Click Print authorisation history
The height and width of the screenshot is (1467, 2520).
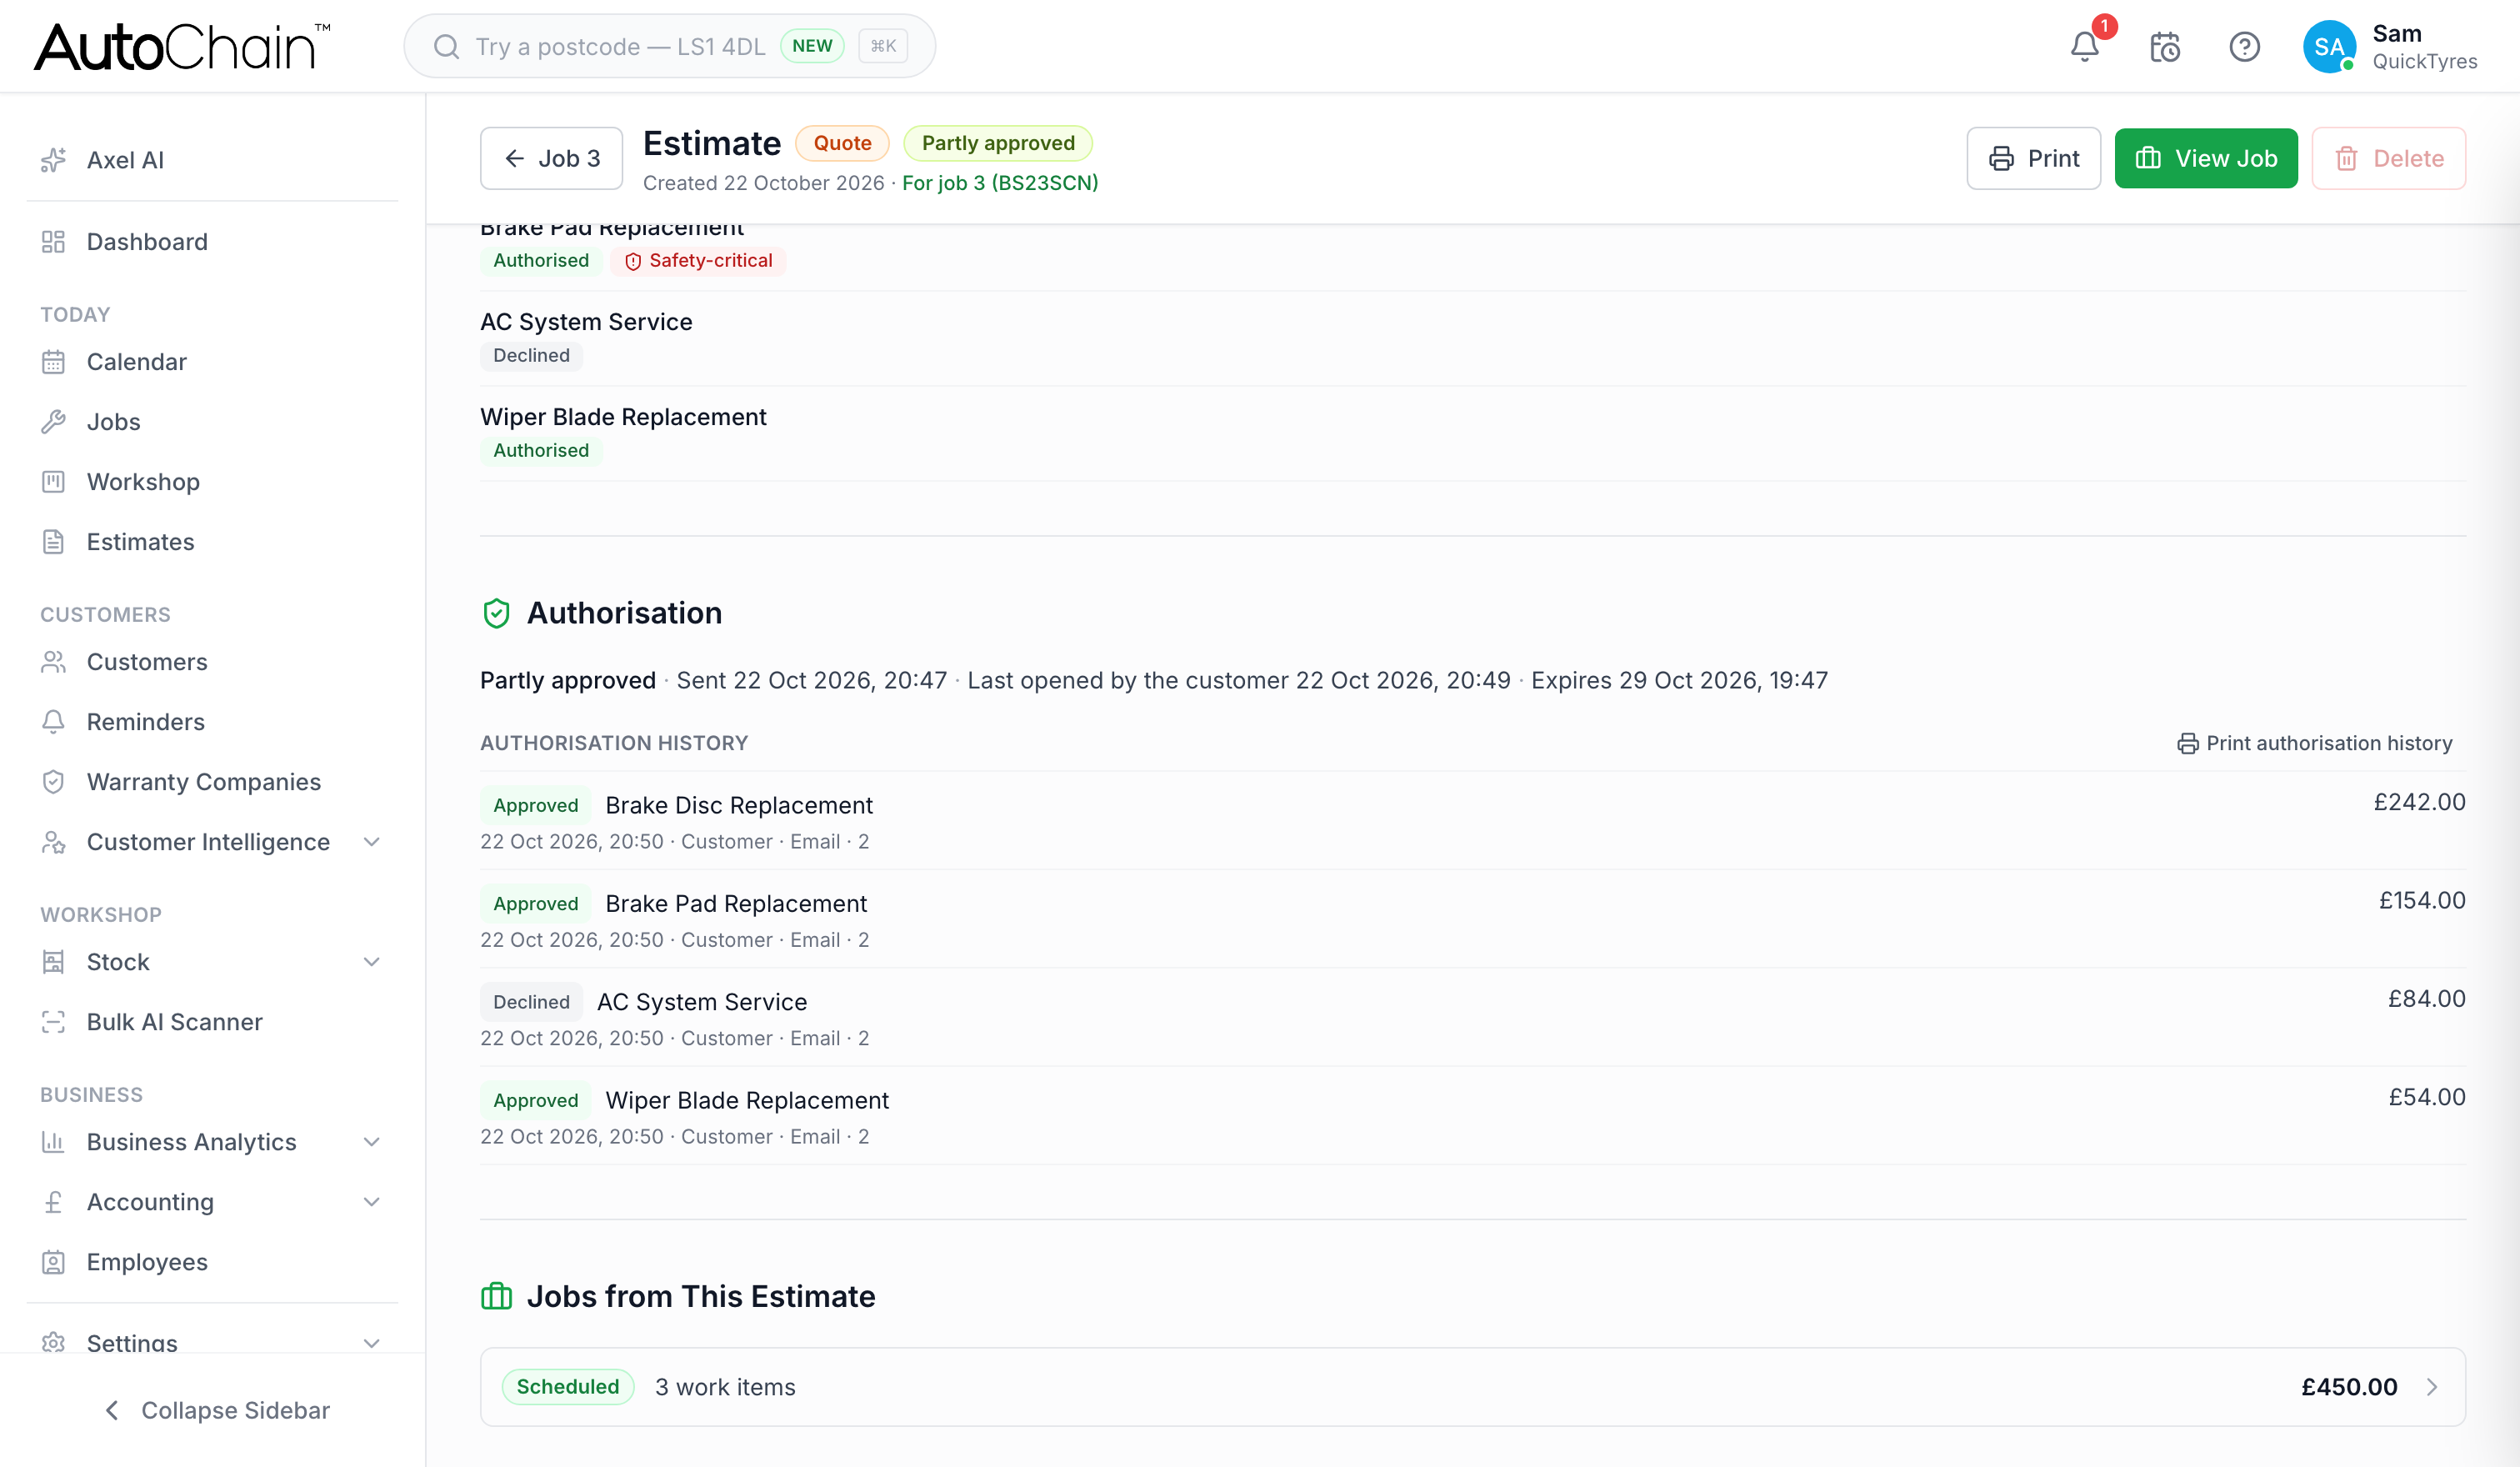point(2314,743)
